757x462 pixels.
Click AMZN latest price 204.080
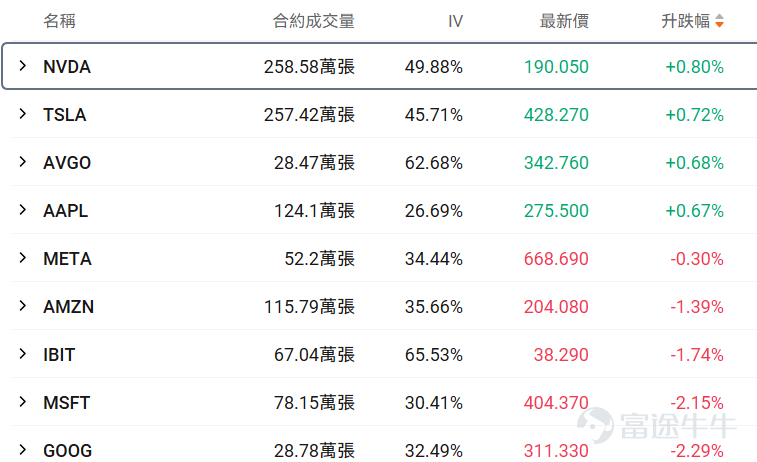[556, 307]
